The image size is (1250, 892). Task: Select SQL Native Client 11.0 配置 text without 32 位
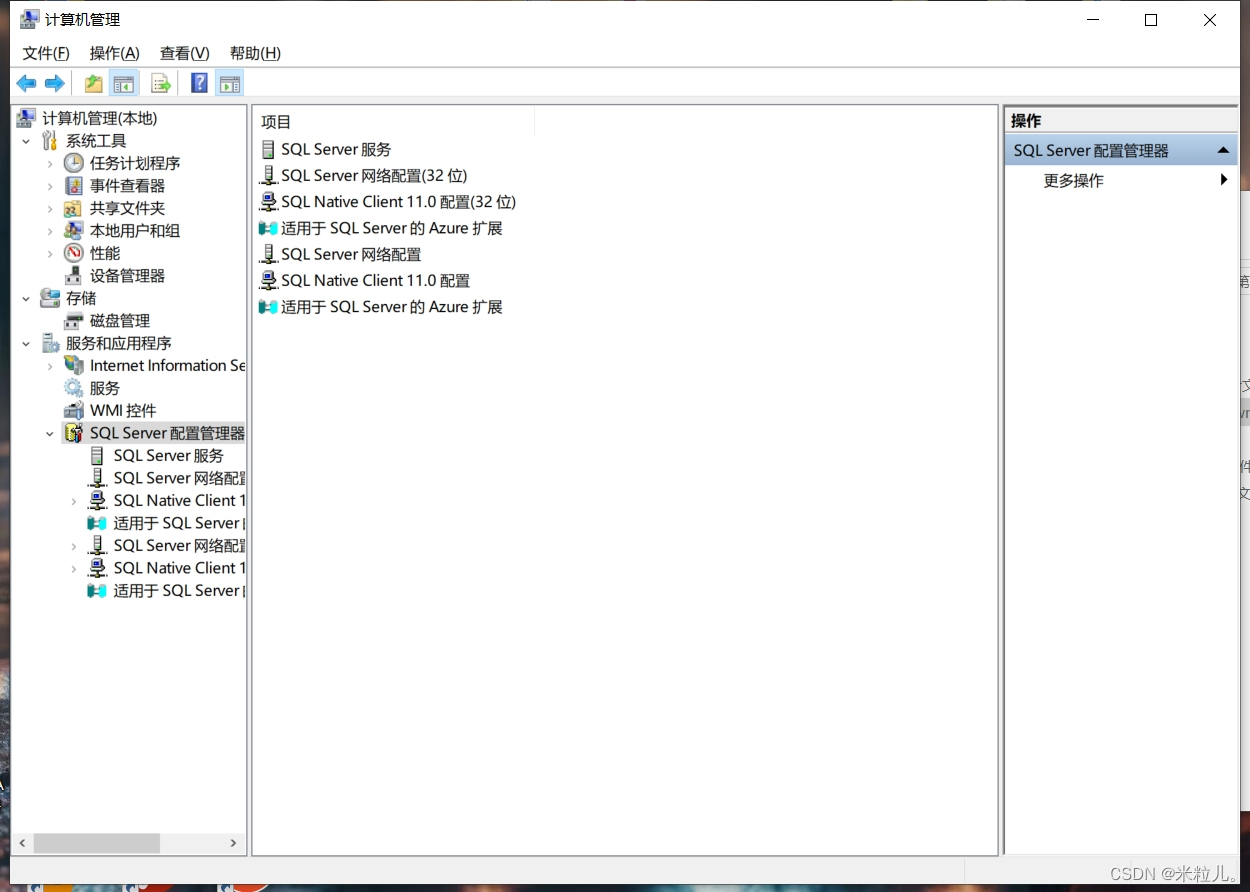pyautogui.click(x=375, y=280)
